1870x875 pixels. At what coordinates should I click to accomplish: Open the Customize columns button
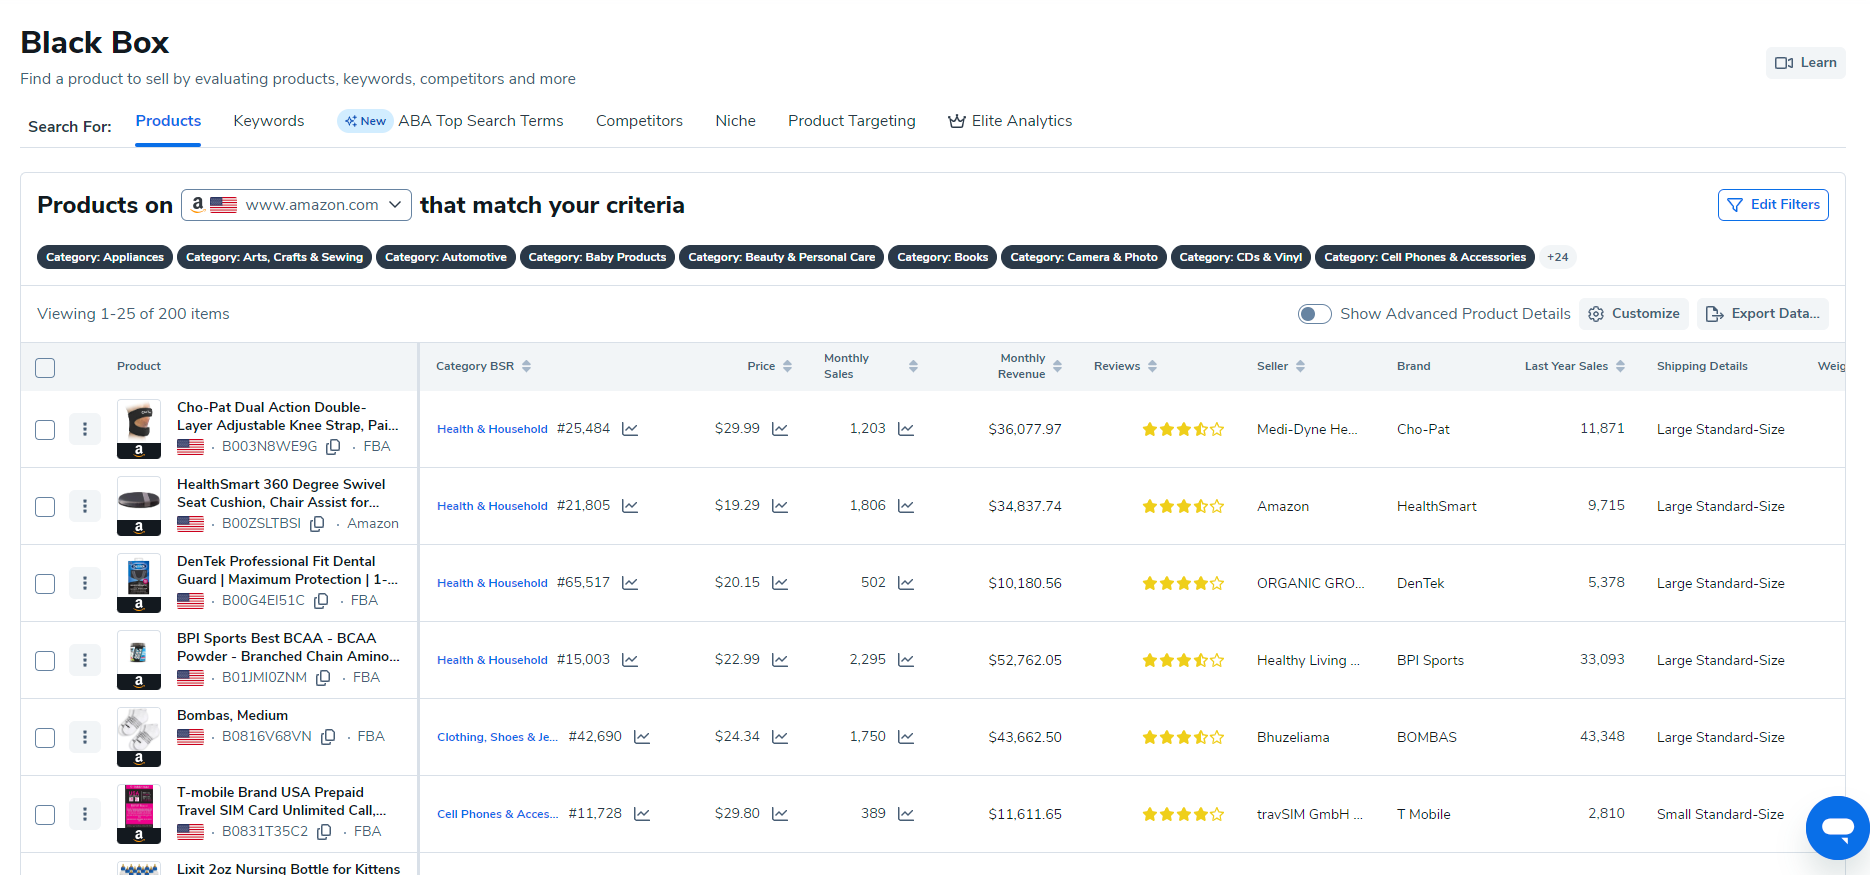pyautogui.click(x=1634, y=314)
